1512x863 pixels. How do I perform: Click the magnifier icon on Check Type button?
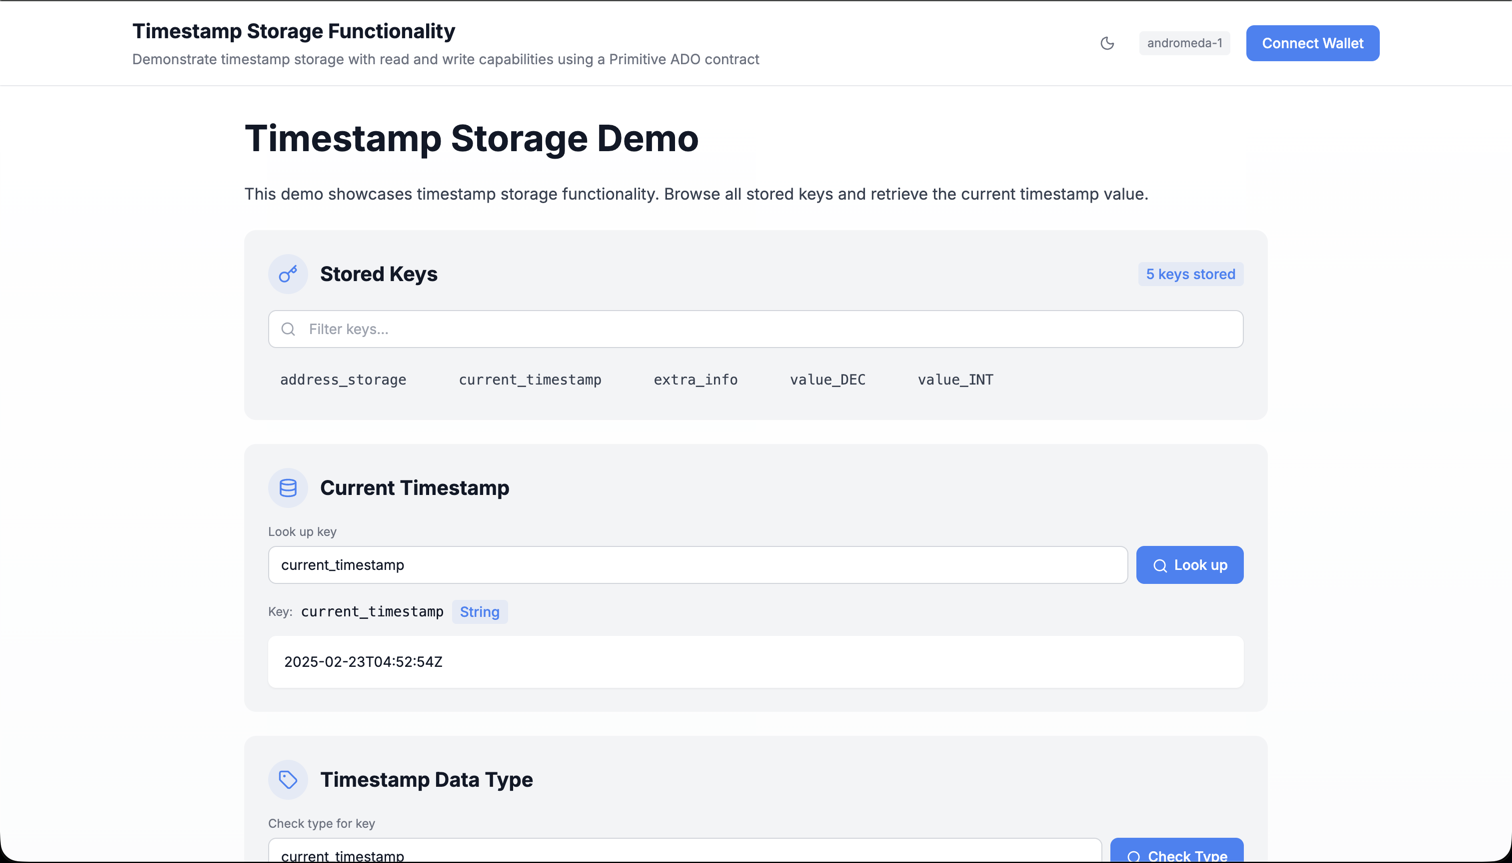coord(1133,856)
